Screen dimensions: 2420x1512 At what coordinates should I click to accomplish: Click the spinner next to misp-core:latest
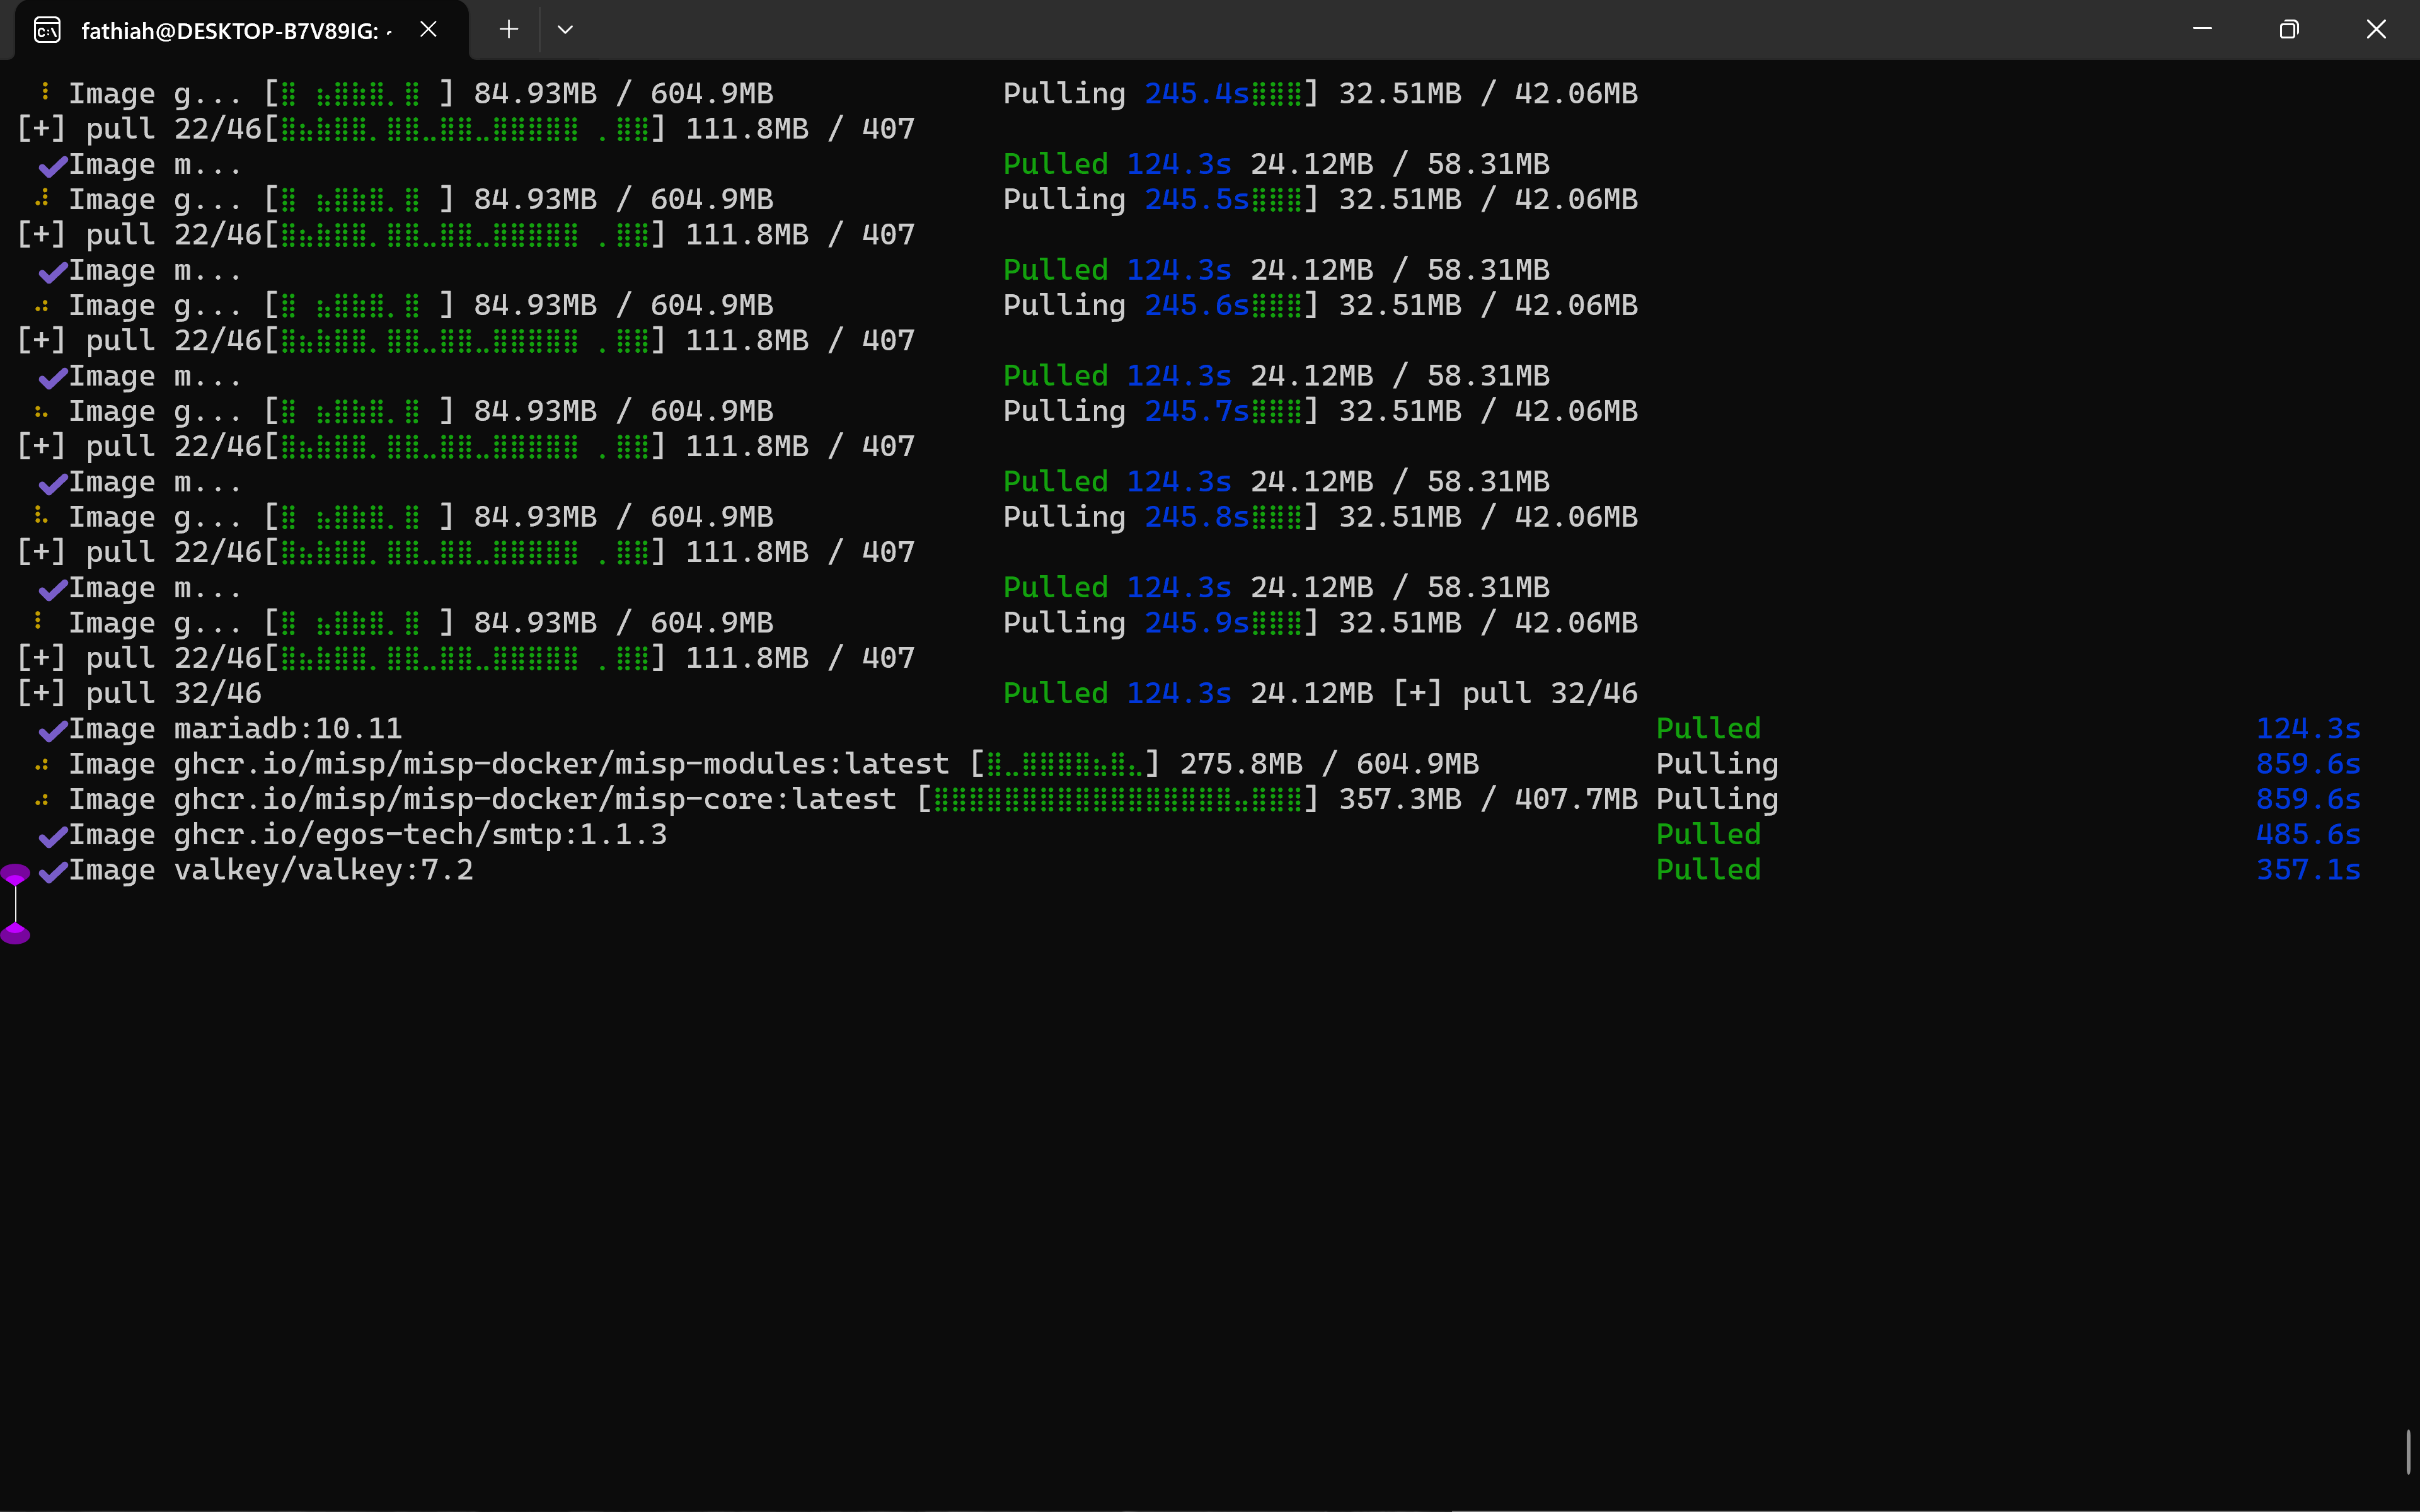[42, 801]
